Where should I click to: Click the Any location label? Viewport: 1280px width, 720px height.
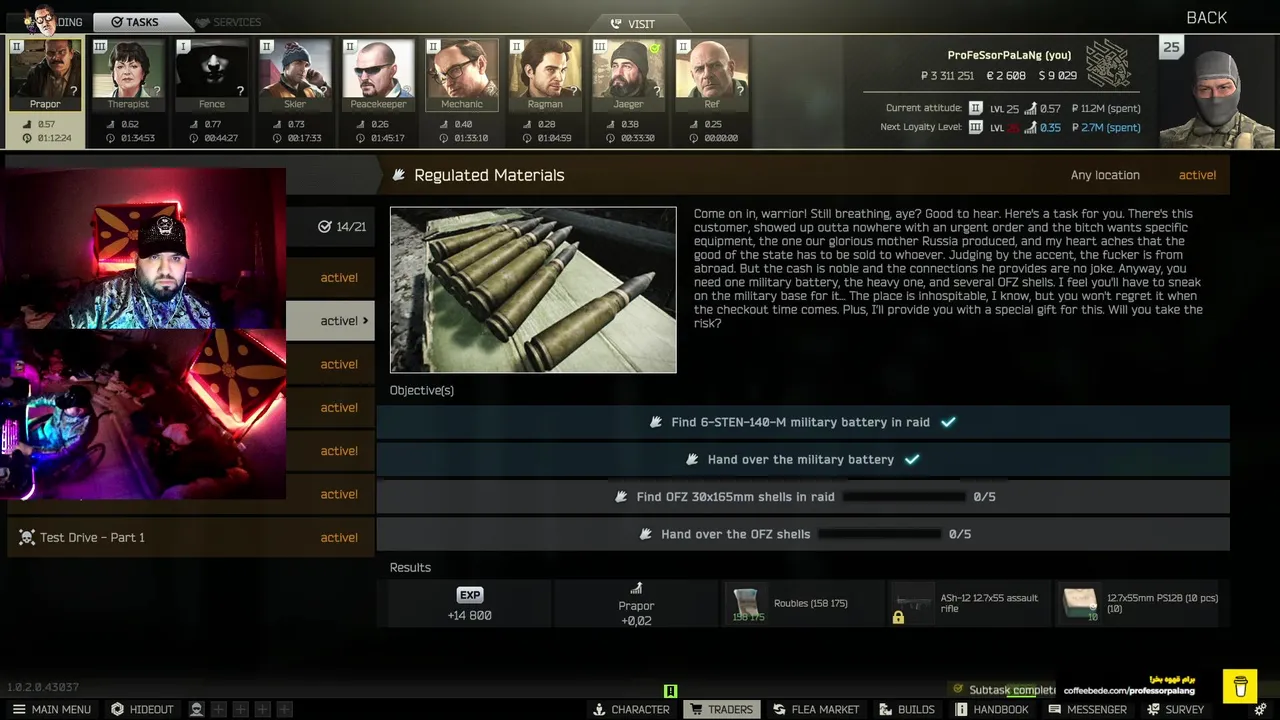tap(1105, 175)
